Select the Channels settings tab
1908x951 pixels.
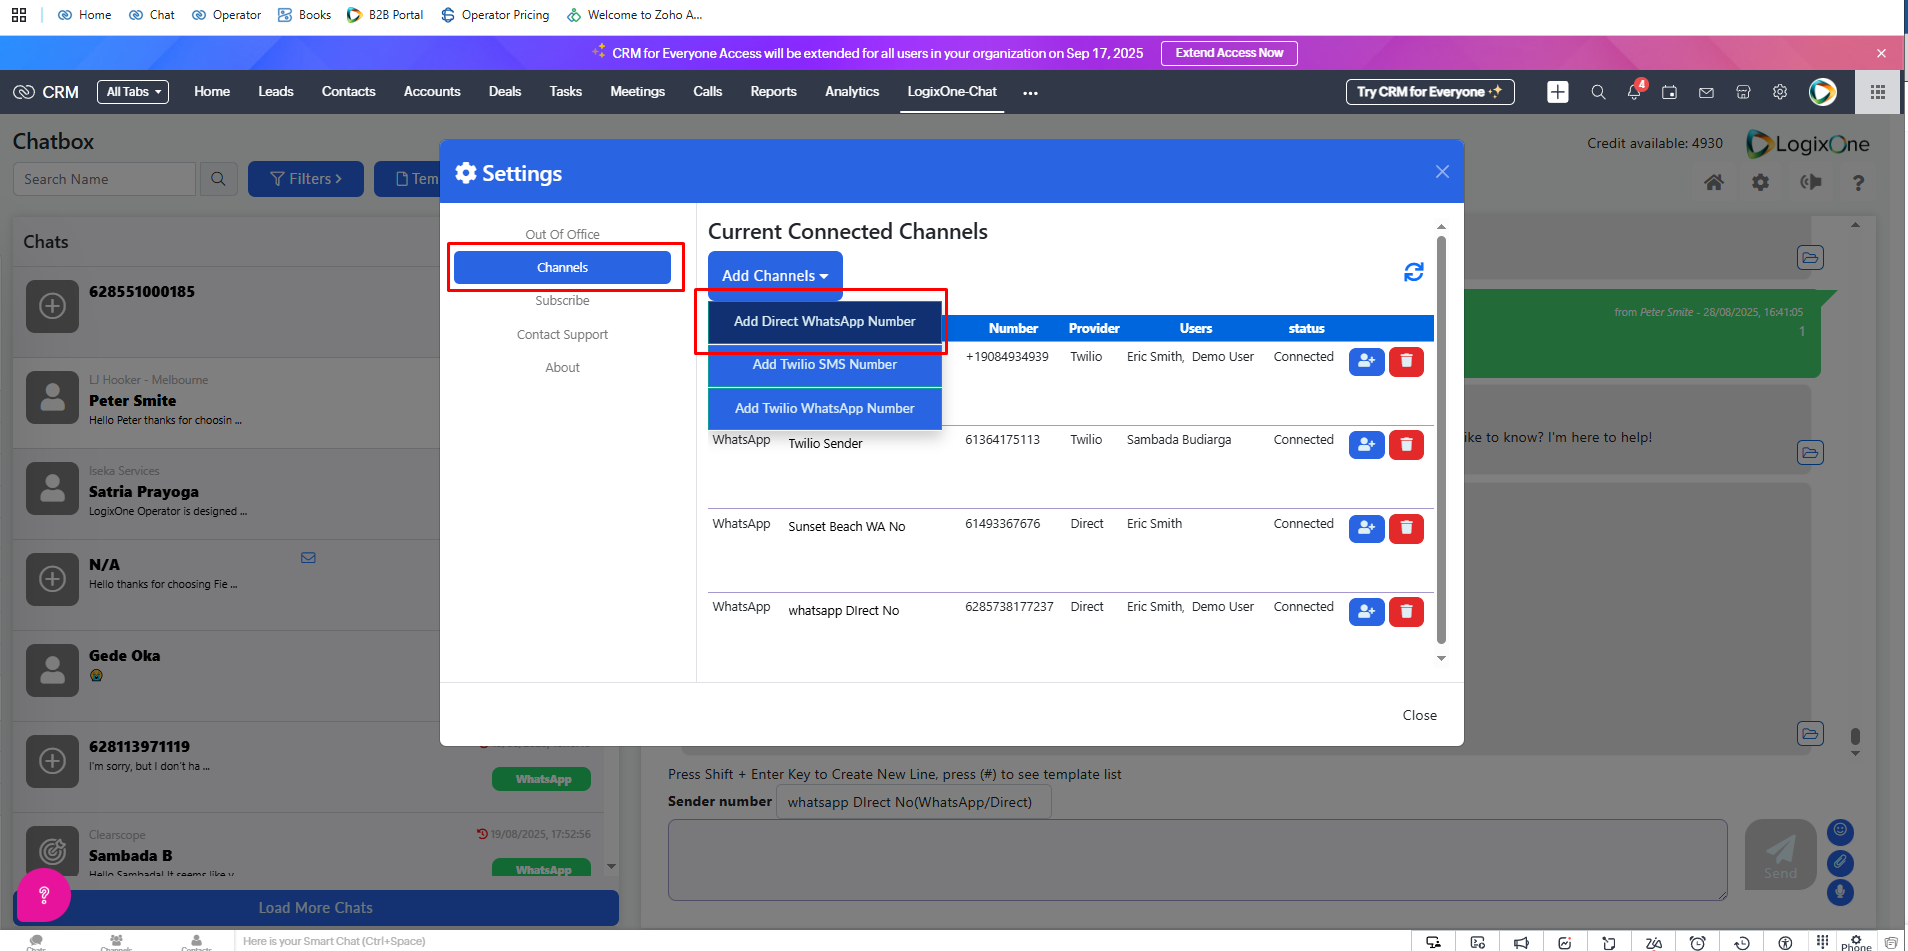[562, 267]
